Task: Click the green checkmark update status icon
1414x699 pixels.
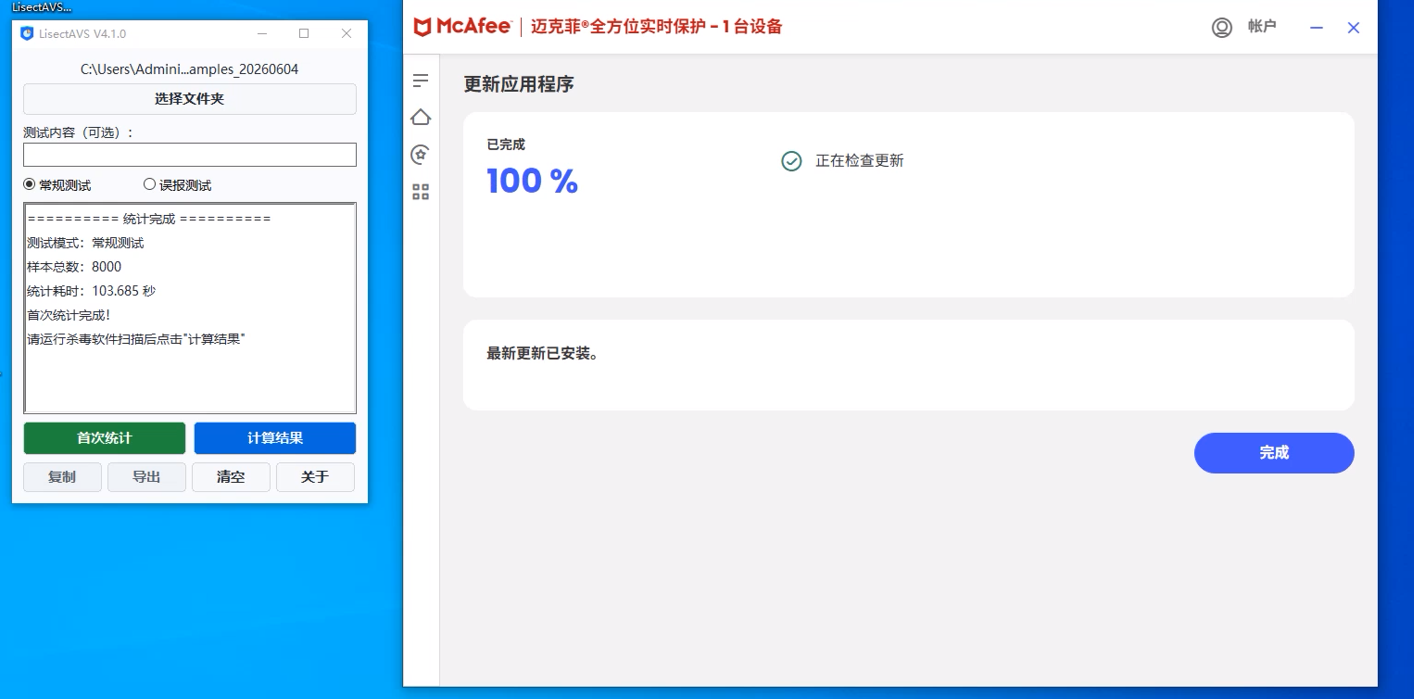Action: click(x=791, y=161)
